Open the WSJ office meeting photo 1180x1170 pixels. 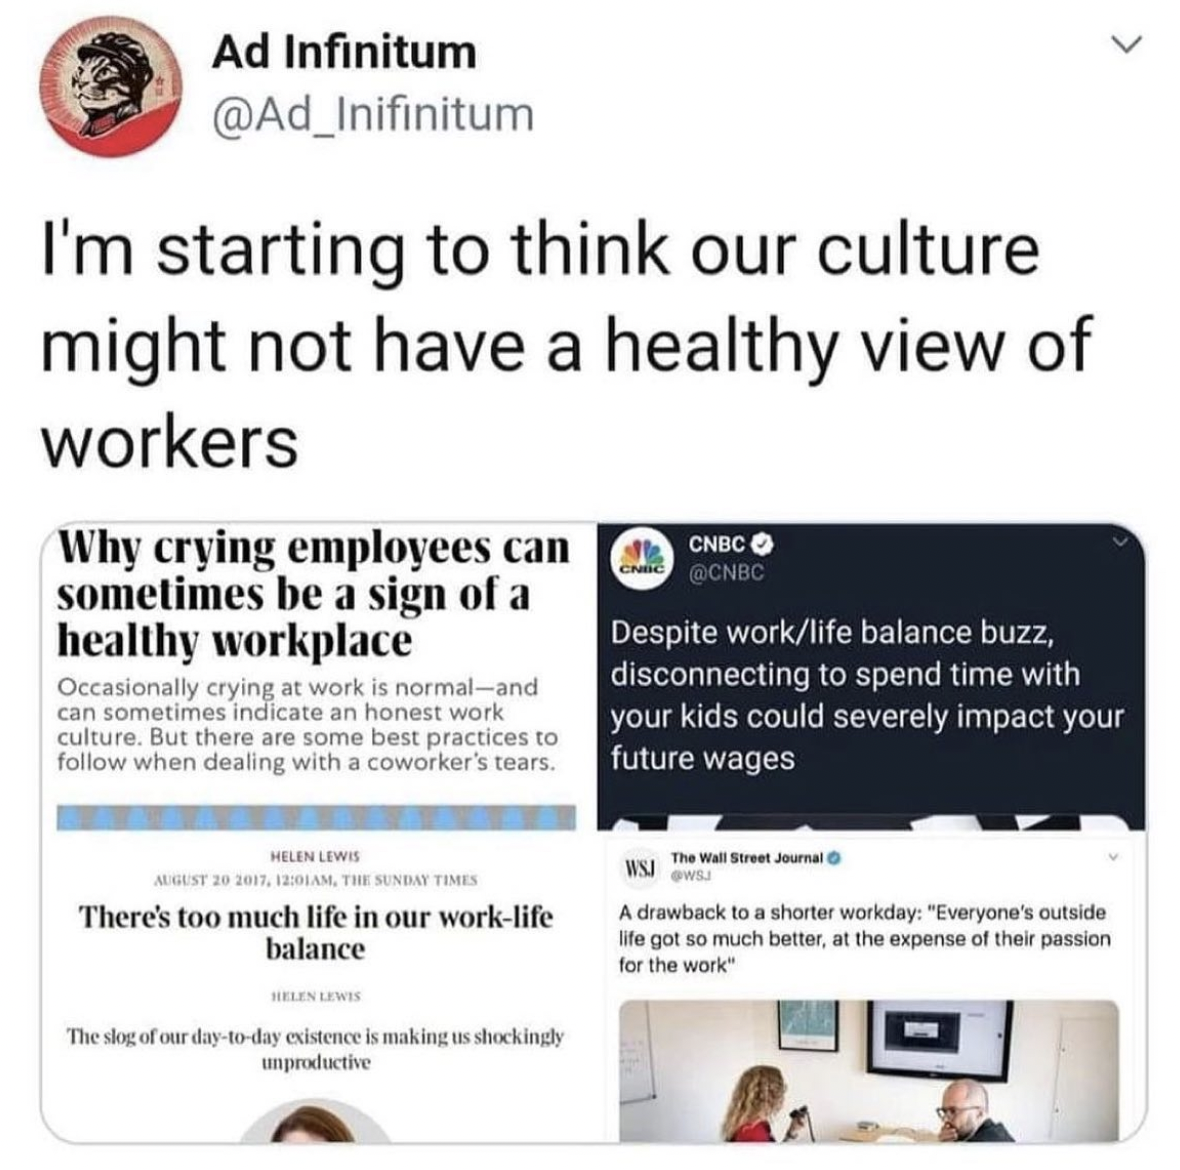point(868,1071)
